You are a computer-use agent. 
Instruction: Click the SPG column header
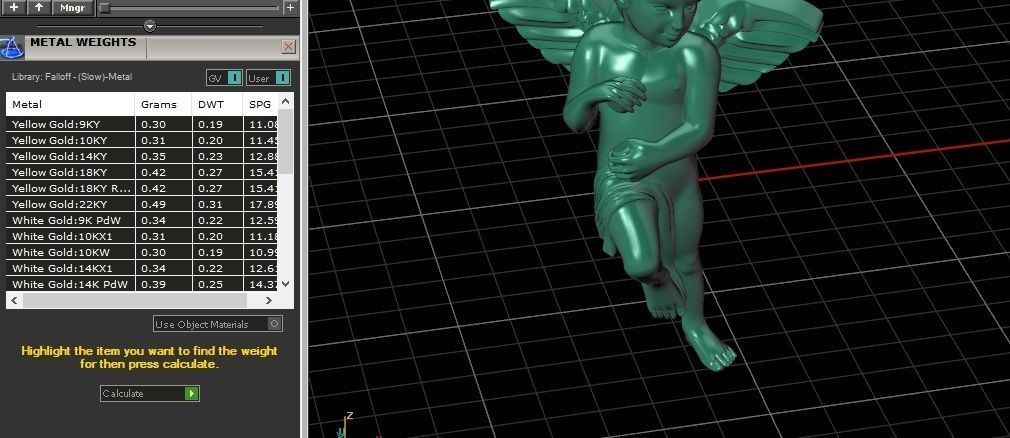261,104
